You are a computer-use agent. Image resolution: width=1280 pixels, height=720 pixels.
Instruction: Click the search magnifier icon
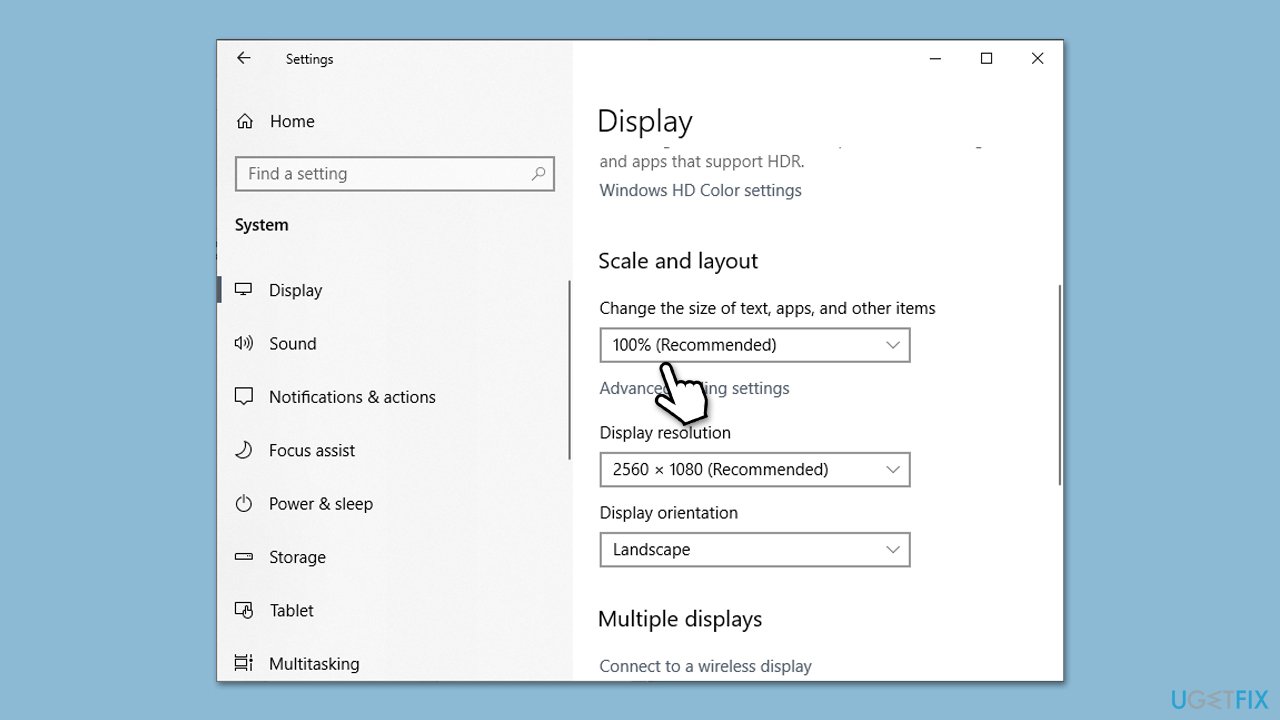538,174
